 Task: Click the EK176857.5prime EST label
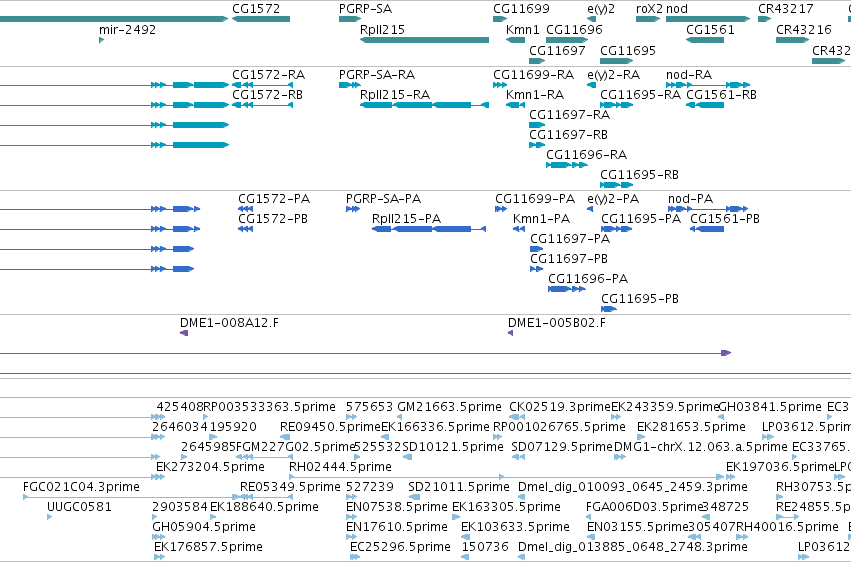[208, 547]
